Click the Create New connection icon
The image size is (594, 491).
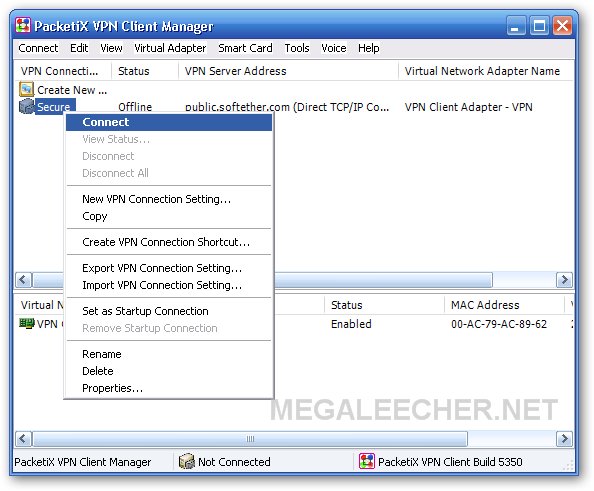tap(27, 89)
